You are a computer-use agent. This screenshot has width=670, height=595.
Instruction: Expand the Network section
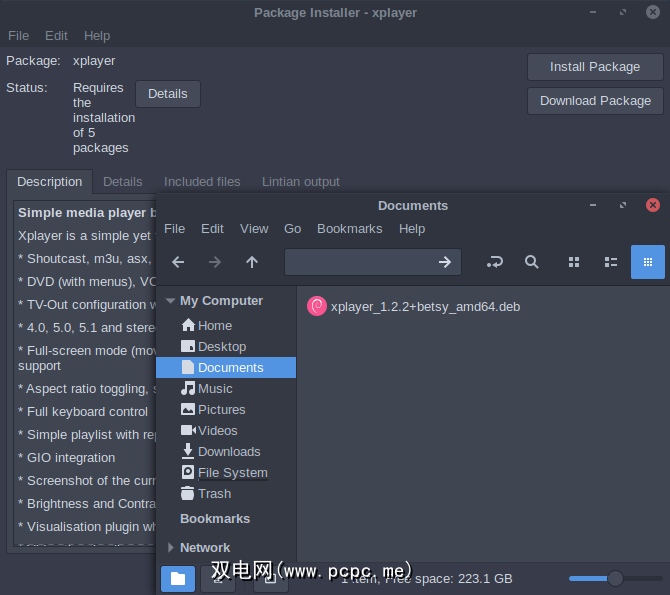click(x=171, y=548)
